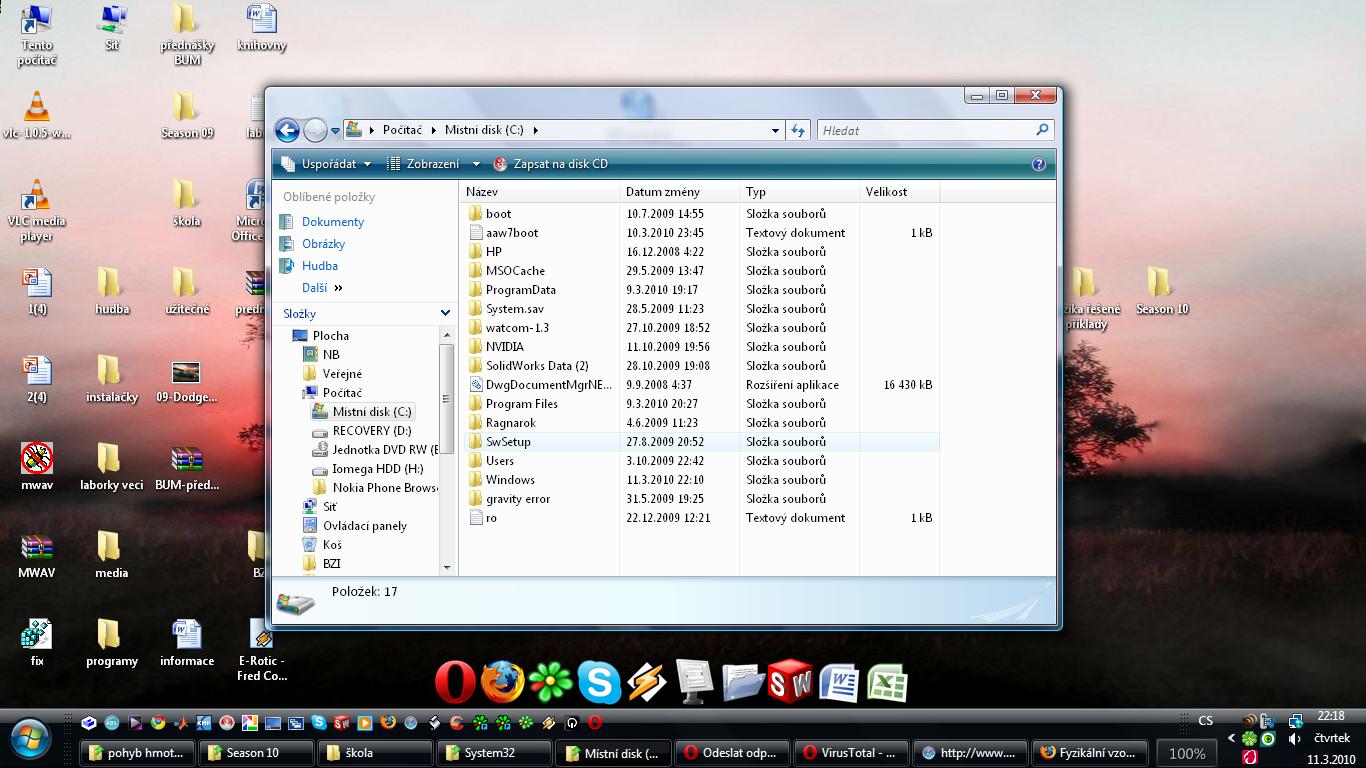This screenshot has width=1366, height=768.
Task: Collapse the Složky folders pane
Action: coord(445,314)
